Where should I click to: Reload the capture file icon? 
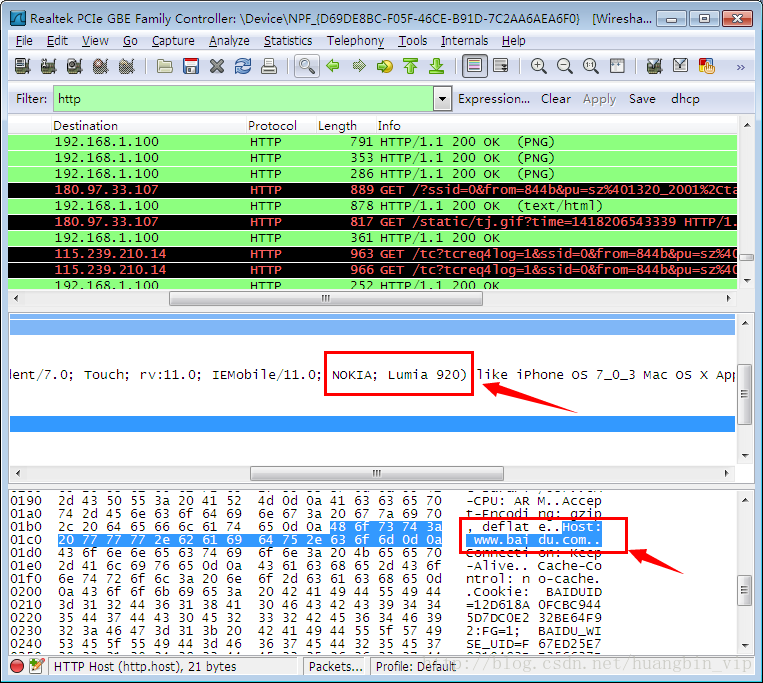243,66
